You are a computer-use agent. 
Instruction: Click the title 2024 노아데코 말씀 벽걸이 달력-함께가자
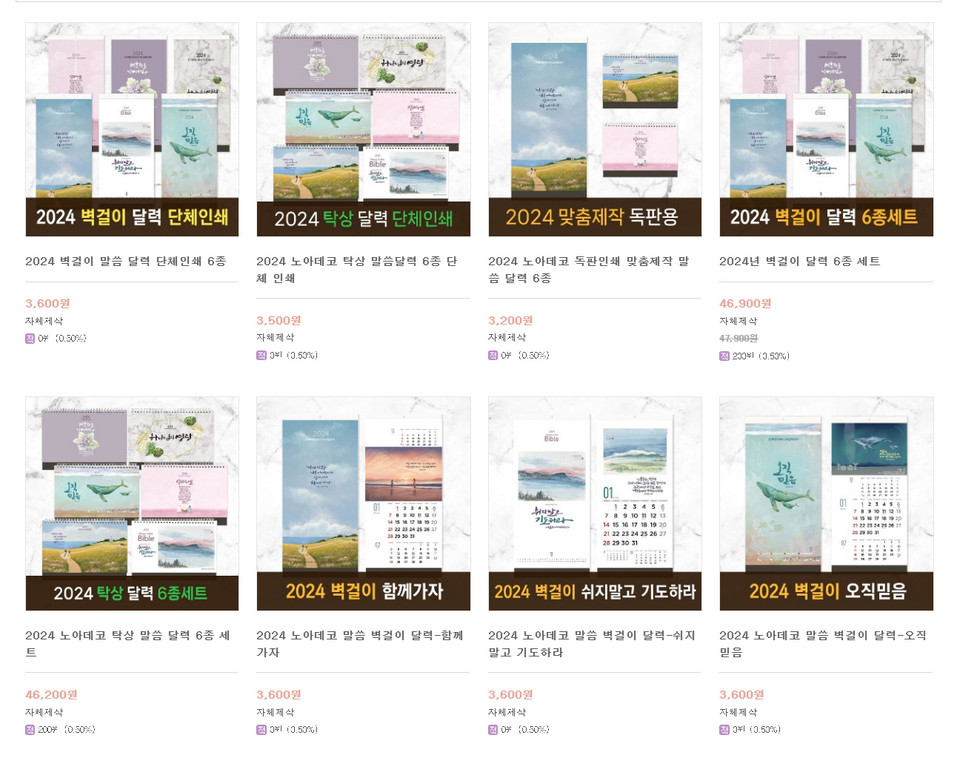pyautogui.click(x=359, y=644)
